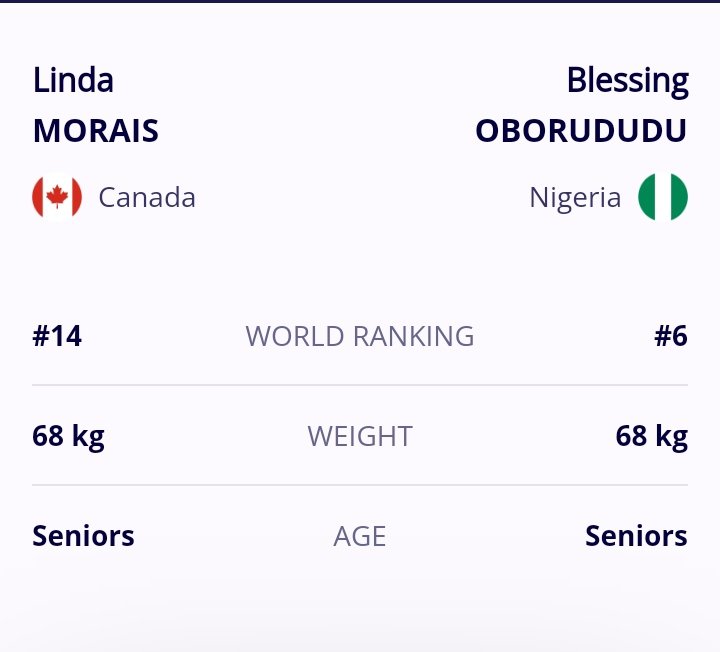
Task: Click the AGE row label
Action: [360, 536]
